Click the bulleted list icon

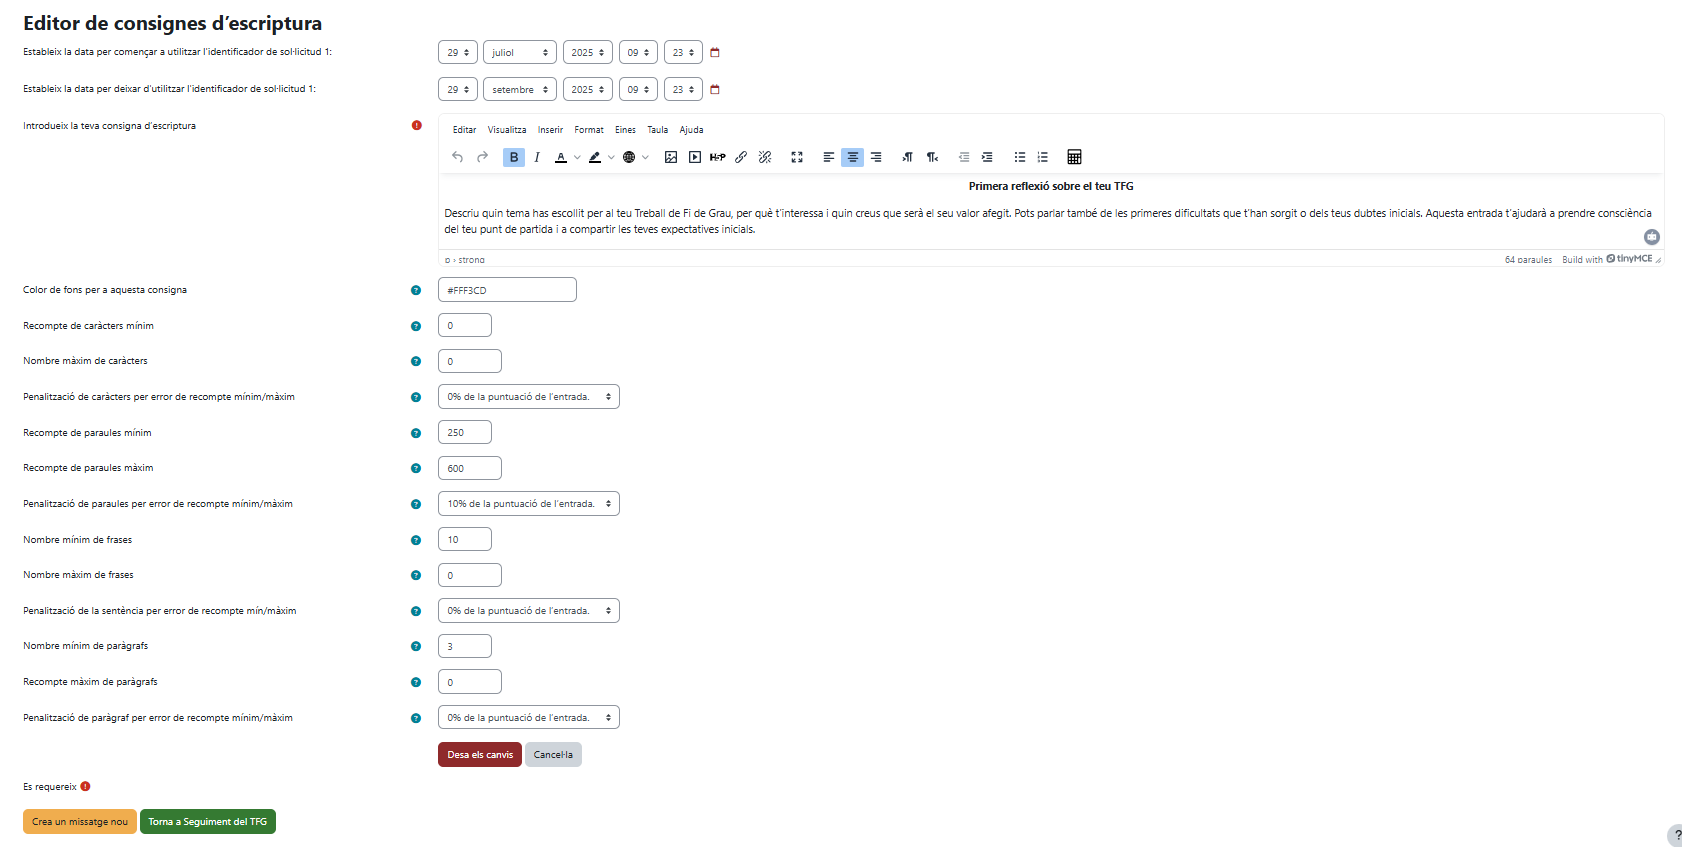(x=1019, y=157)
